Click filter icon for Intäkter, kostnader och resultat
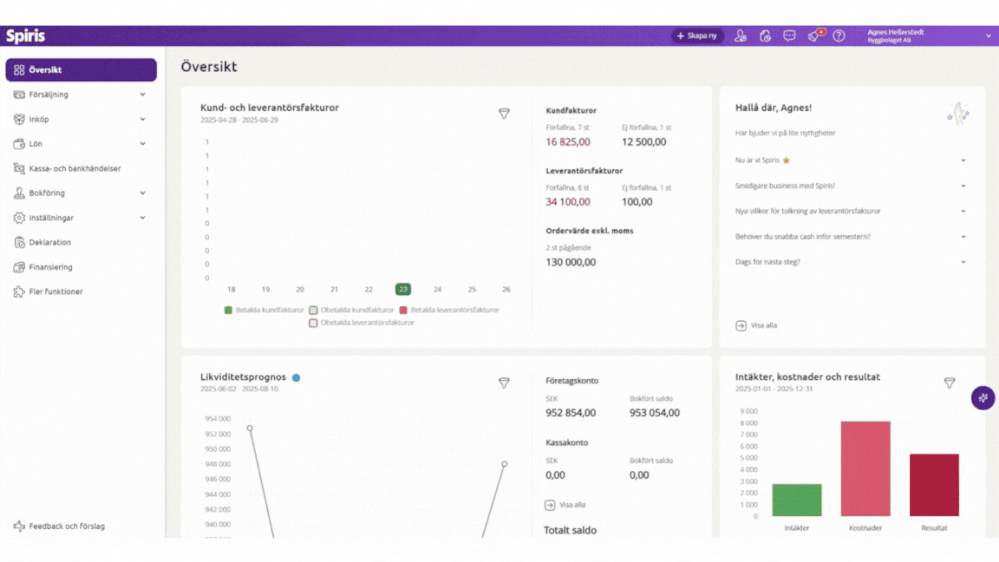 [x=949, y=383]
